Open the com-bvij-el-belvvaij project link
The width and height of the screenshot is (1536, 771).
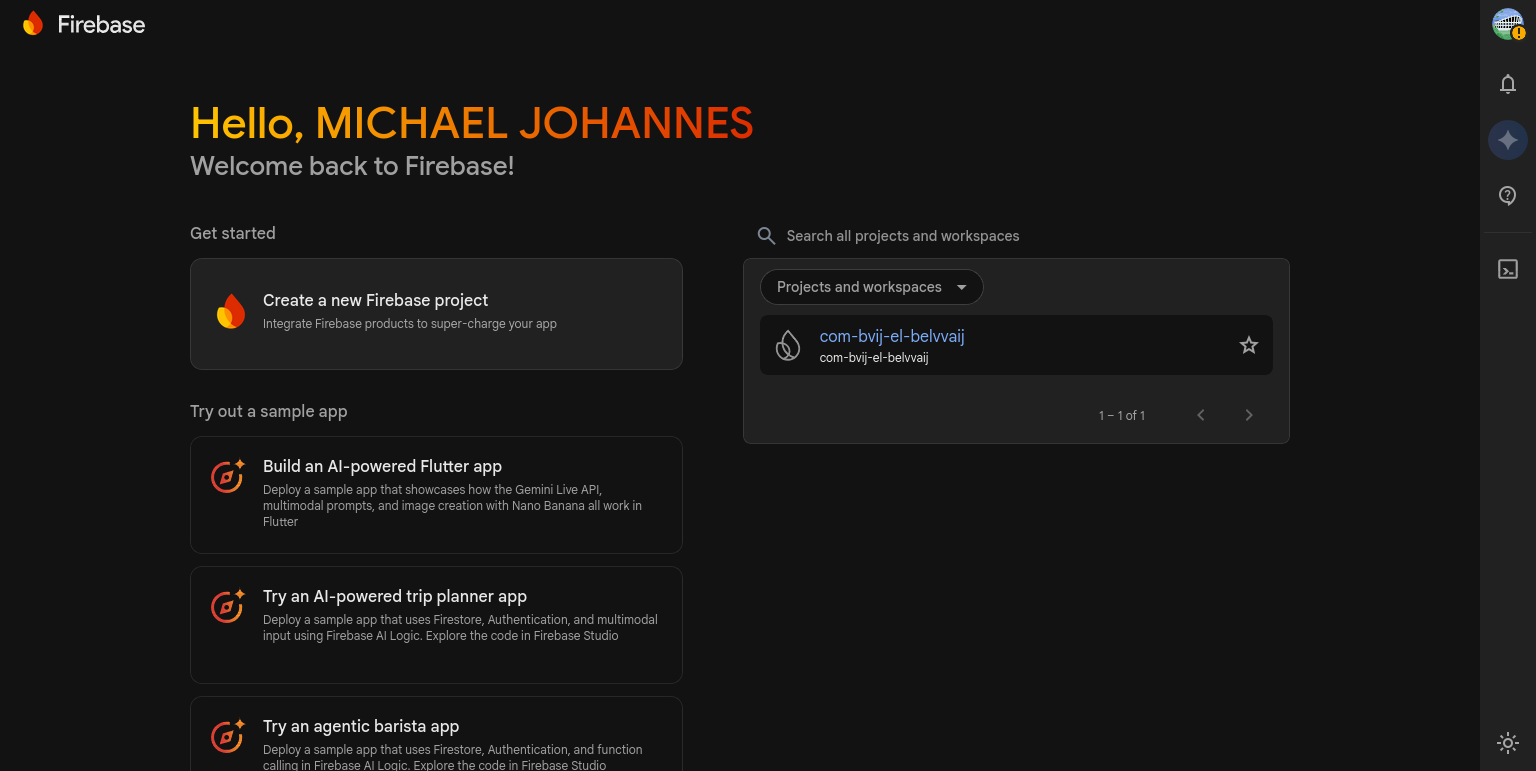point(891,337)
